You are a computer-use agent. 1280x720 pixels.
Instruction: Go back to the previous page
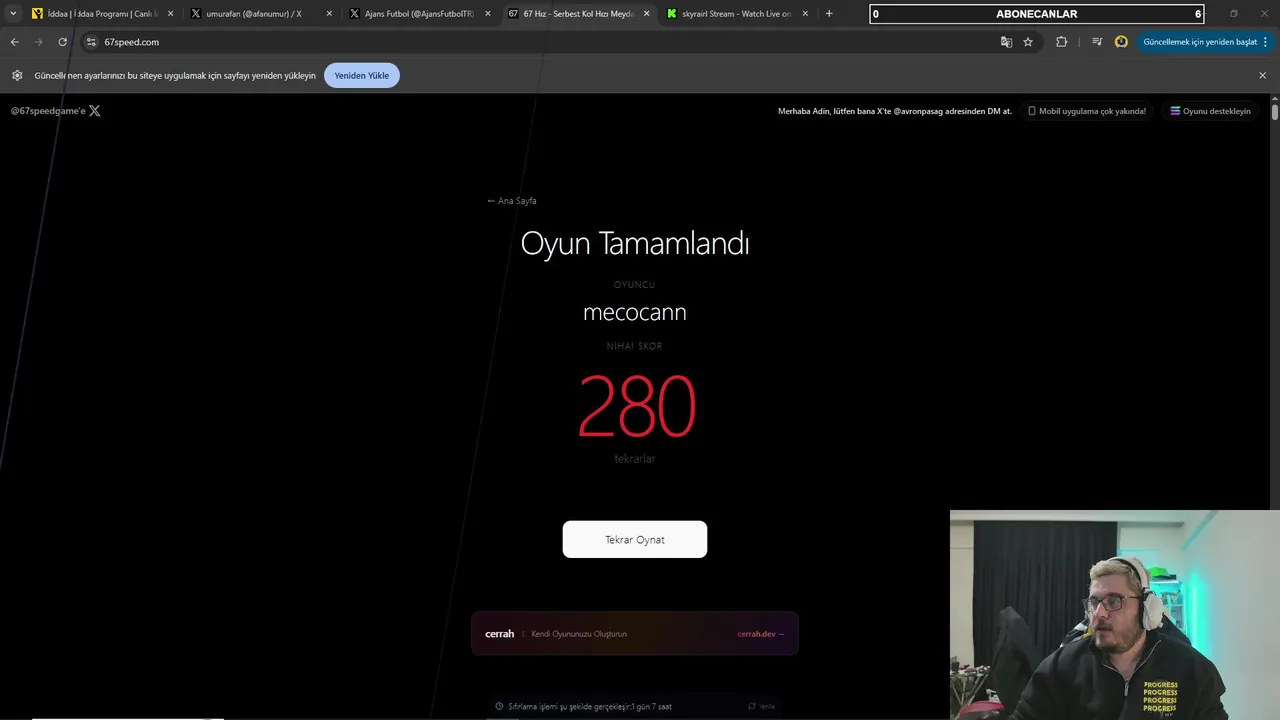[14, 42]
